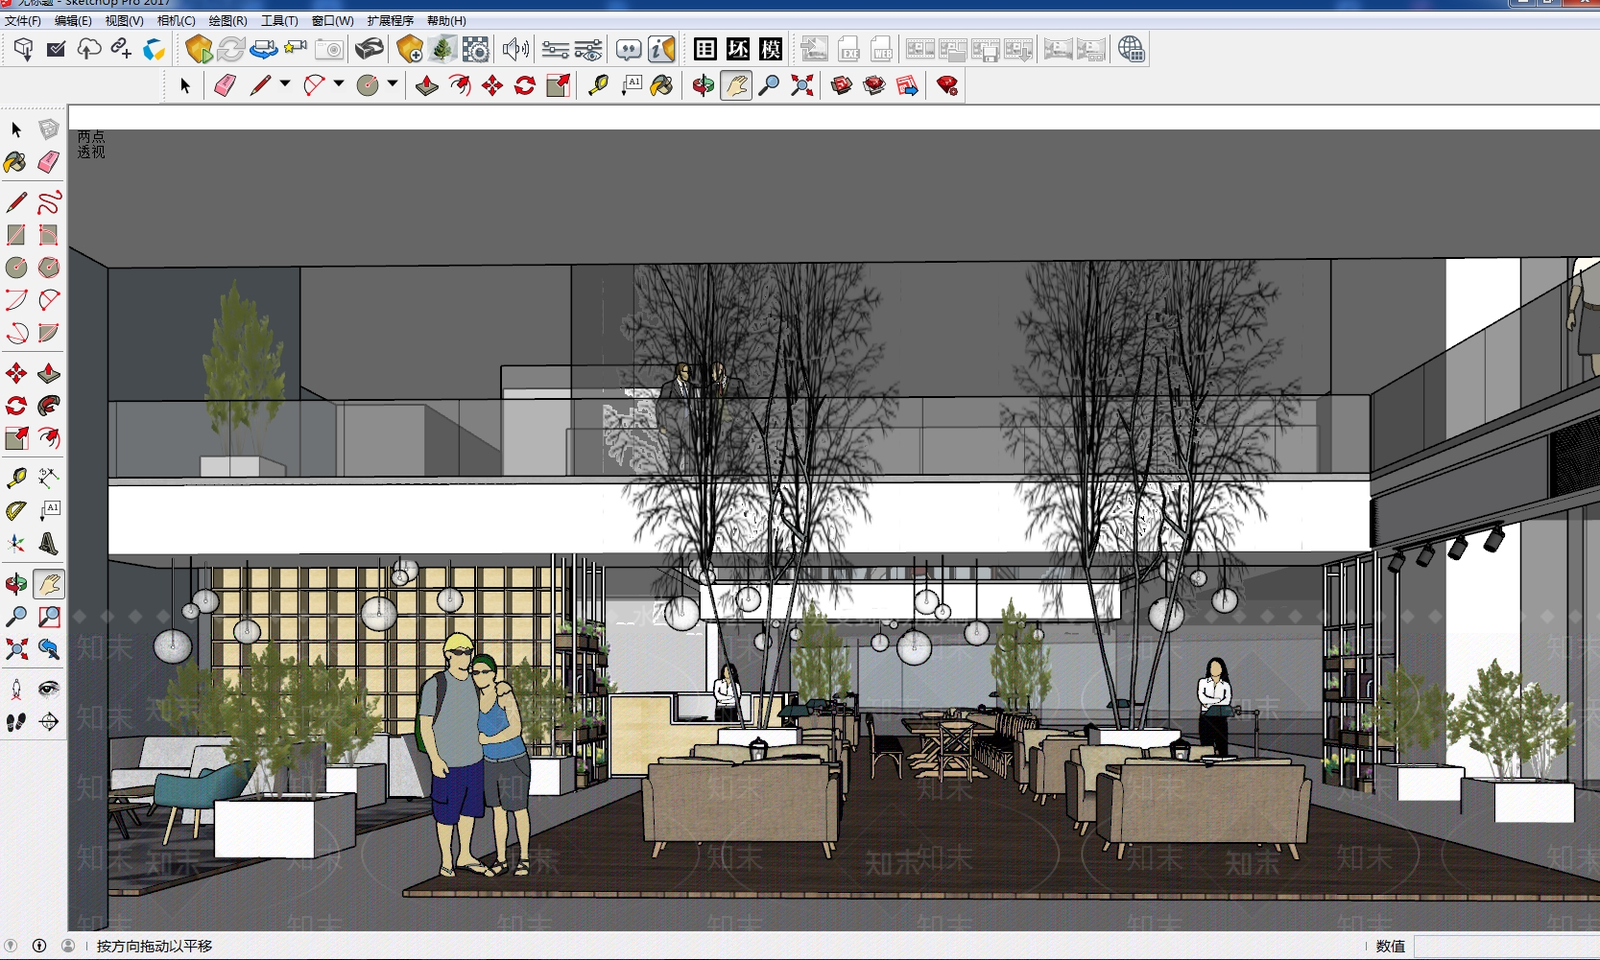This screenshot has height=960, width=1600.
Task: Select the Follow Me tool in left panel
Action: tap(49, 405)
